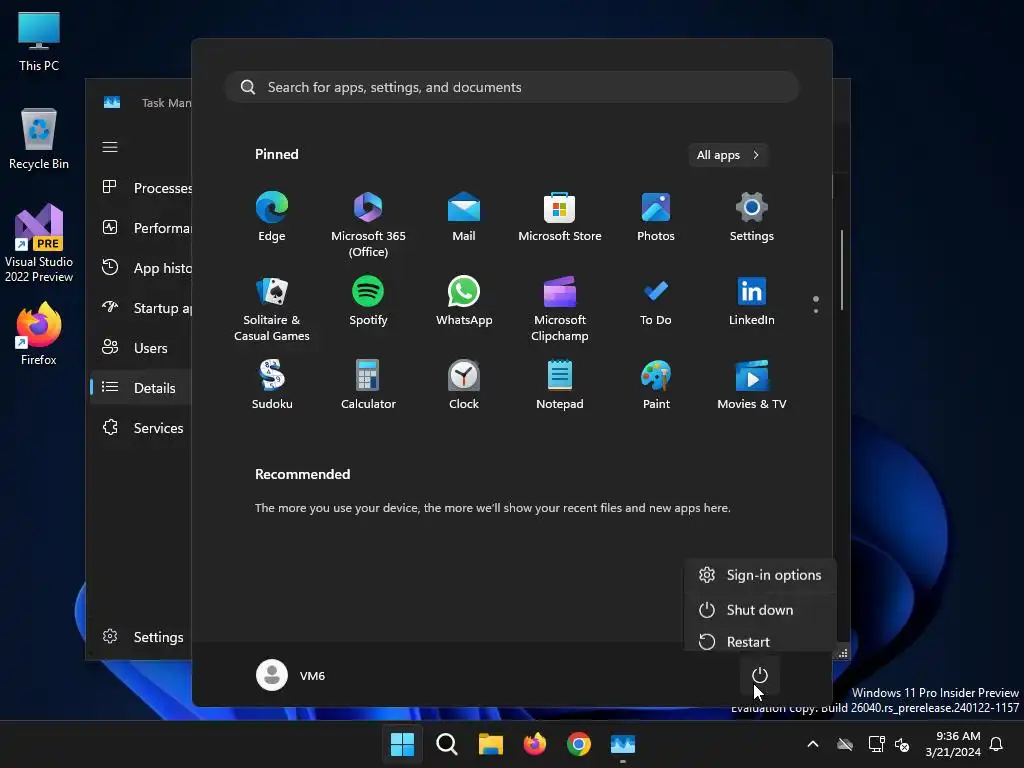Click the Start menu power button
Viewport: 1024px width, 768px height.
760,675
